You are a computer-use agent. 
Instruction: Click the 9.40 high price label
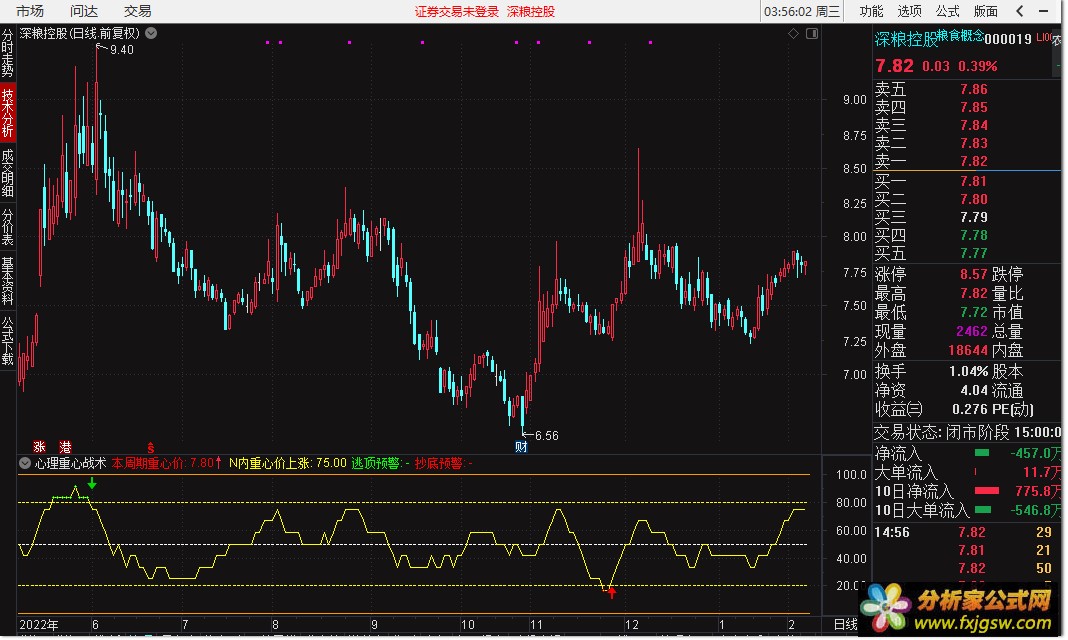coord(121,50)
